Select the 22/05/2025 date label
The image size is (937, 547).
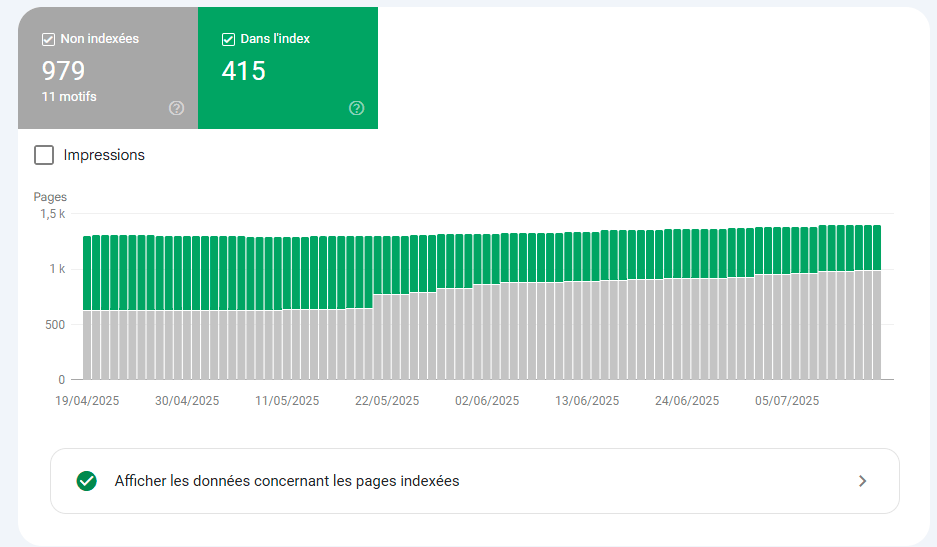click(x=387, y=401)
